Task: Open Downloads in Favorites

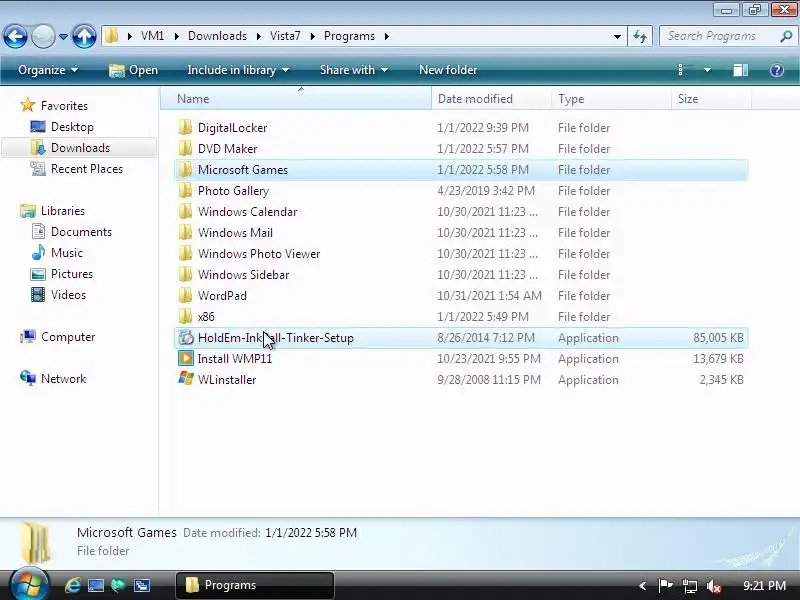Action: coord(80,147)
